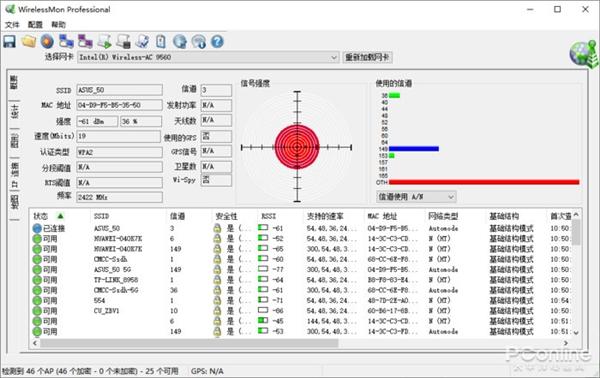Click the purple network computers icon
This screenshot has height=378, width=600.
[x=85, y=41]
